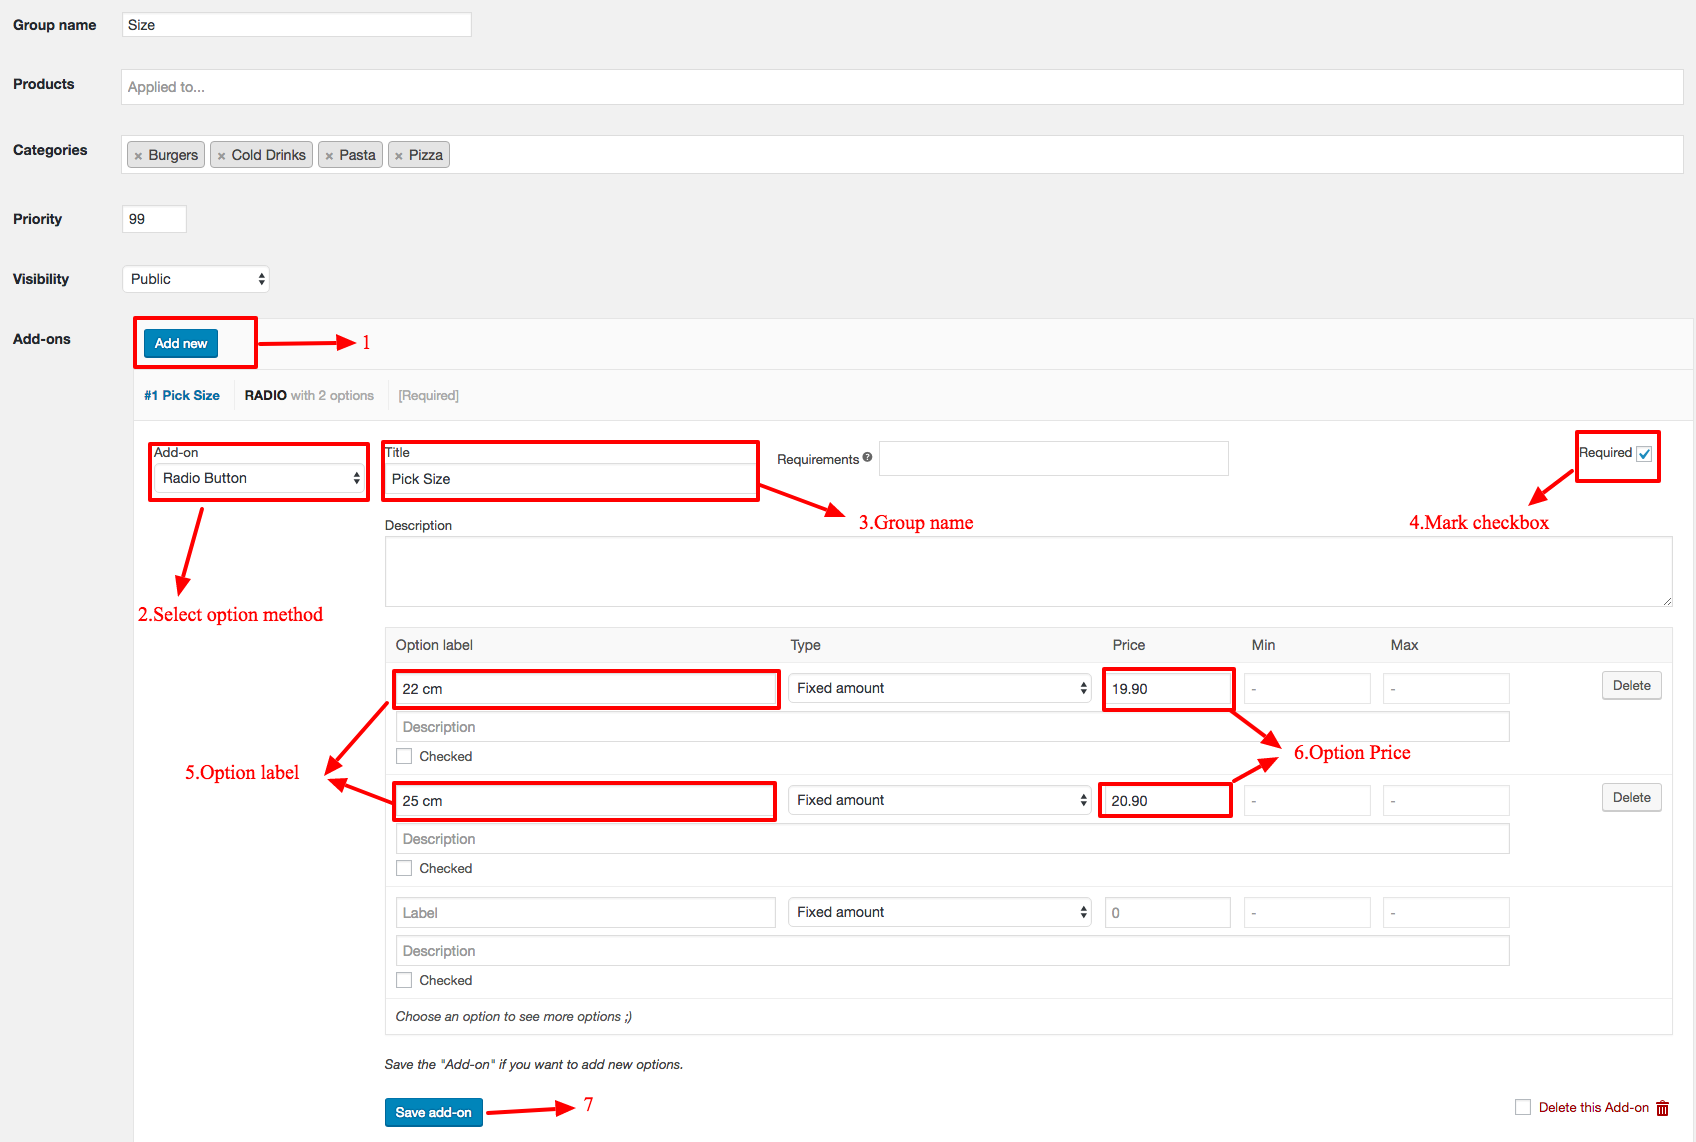Remove the Pasta category tag

[329, 156]
